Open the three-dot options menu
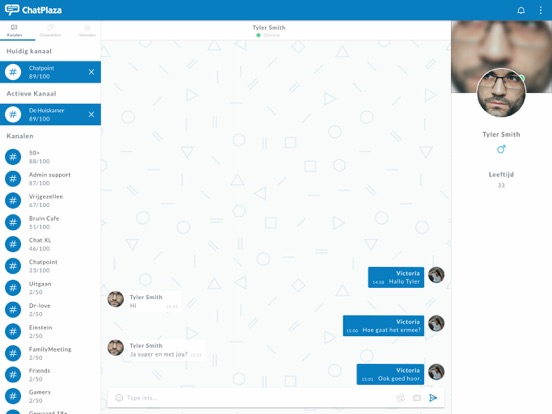 coord(541,10)
